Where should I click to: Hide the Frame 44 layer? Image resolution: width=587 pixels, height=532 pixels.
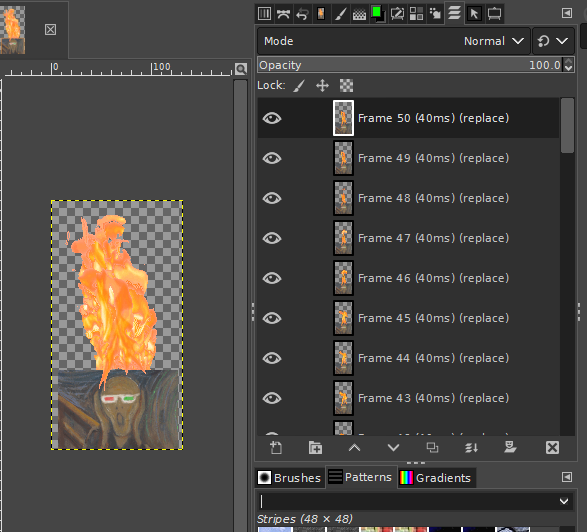tap(272, 358)
